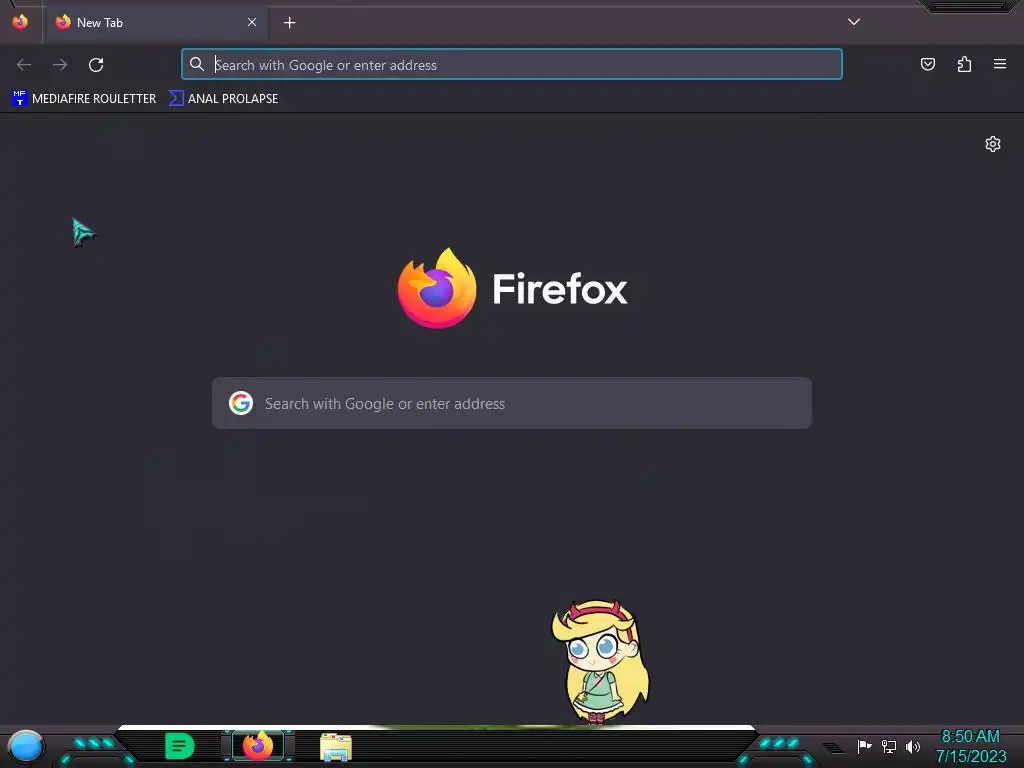
Task: Open a new tab with plus button
Action: point(289,23)
